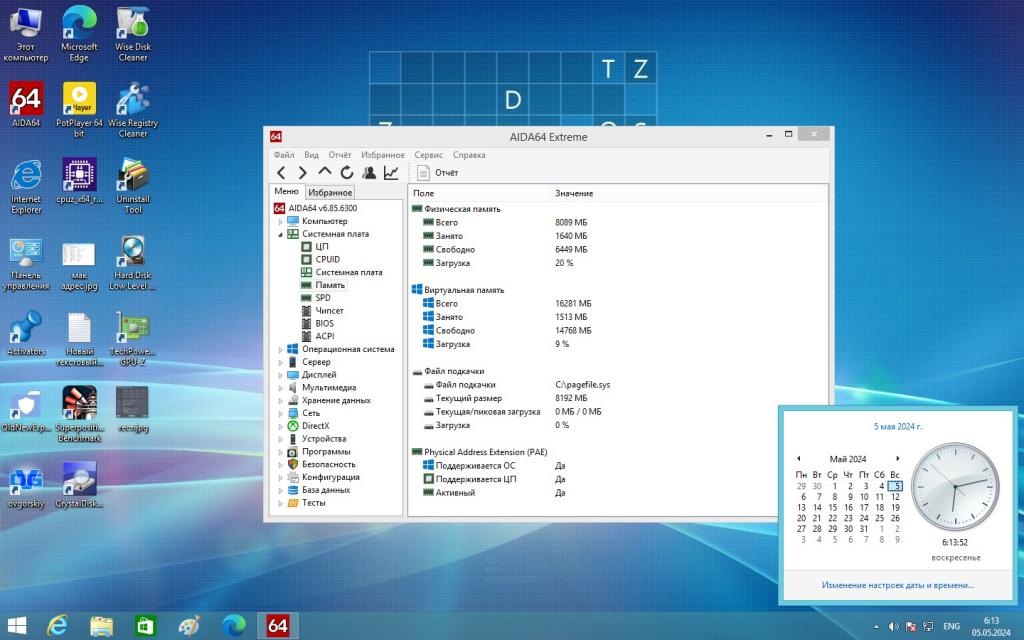Click the Отчёт report button
1024x640 pixels.
coord(438,172)
